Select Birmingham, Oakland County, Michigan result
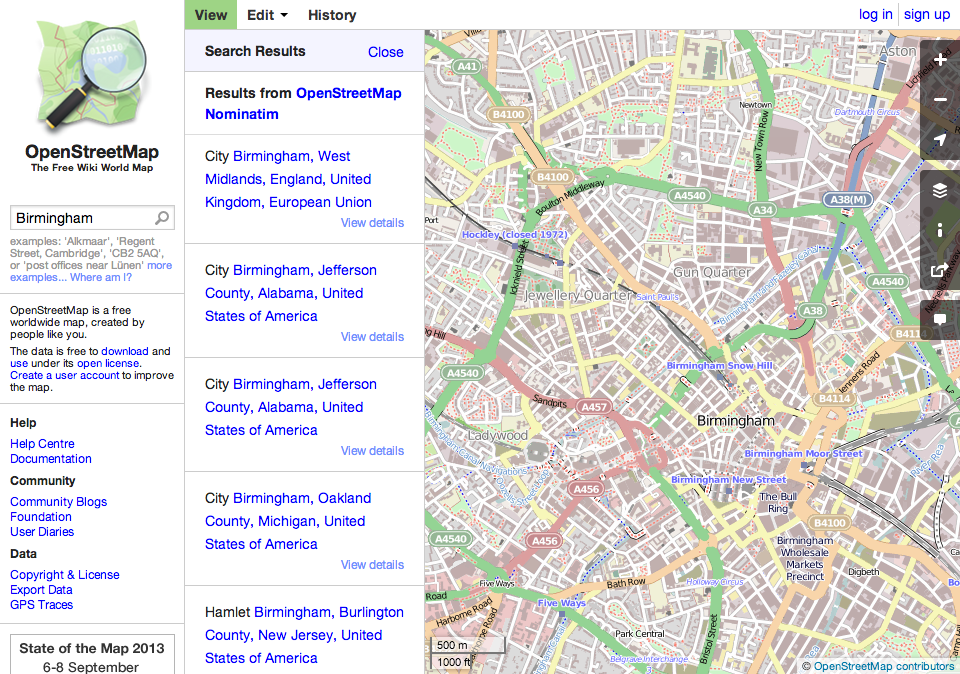 [288, 521]
